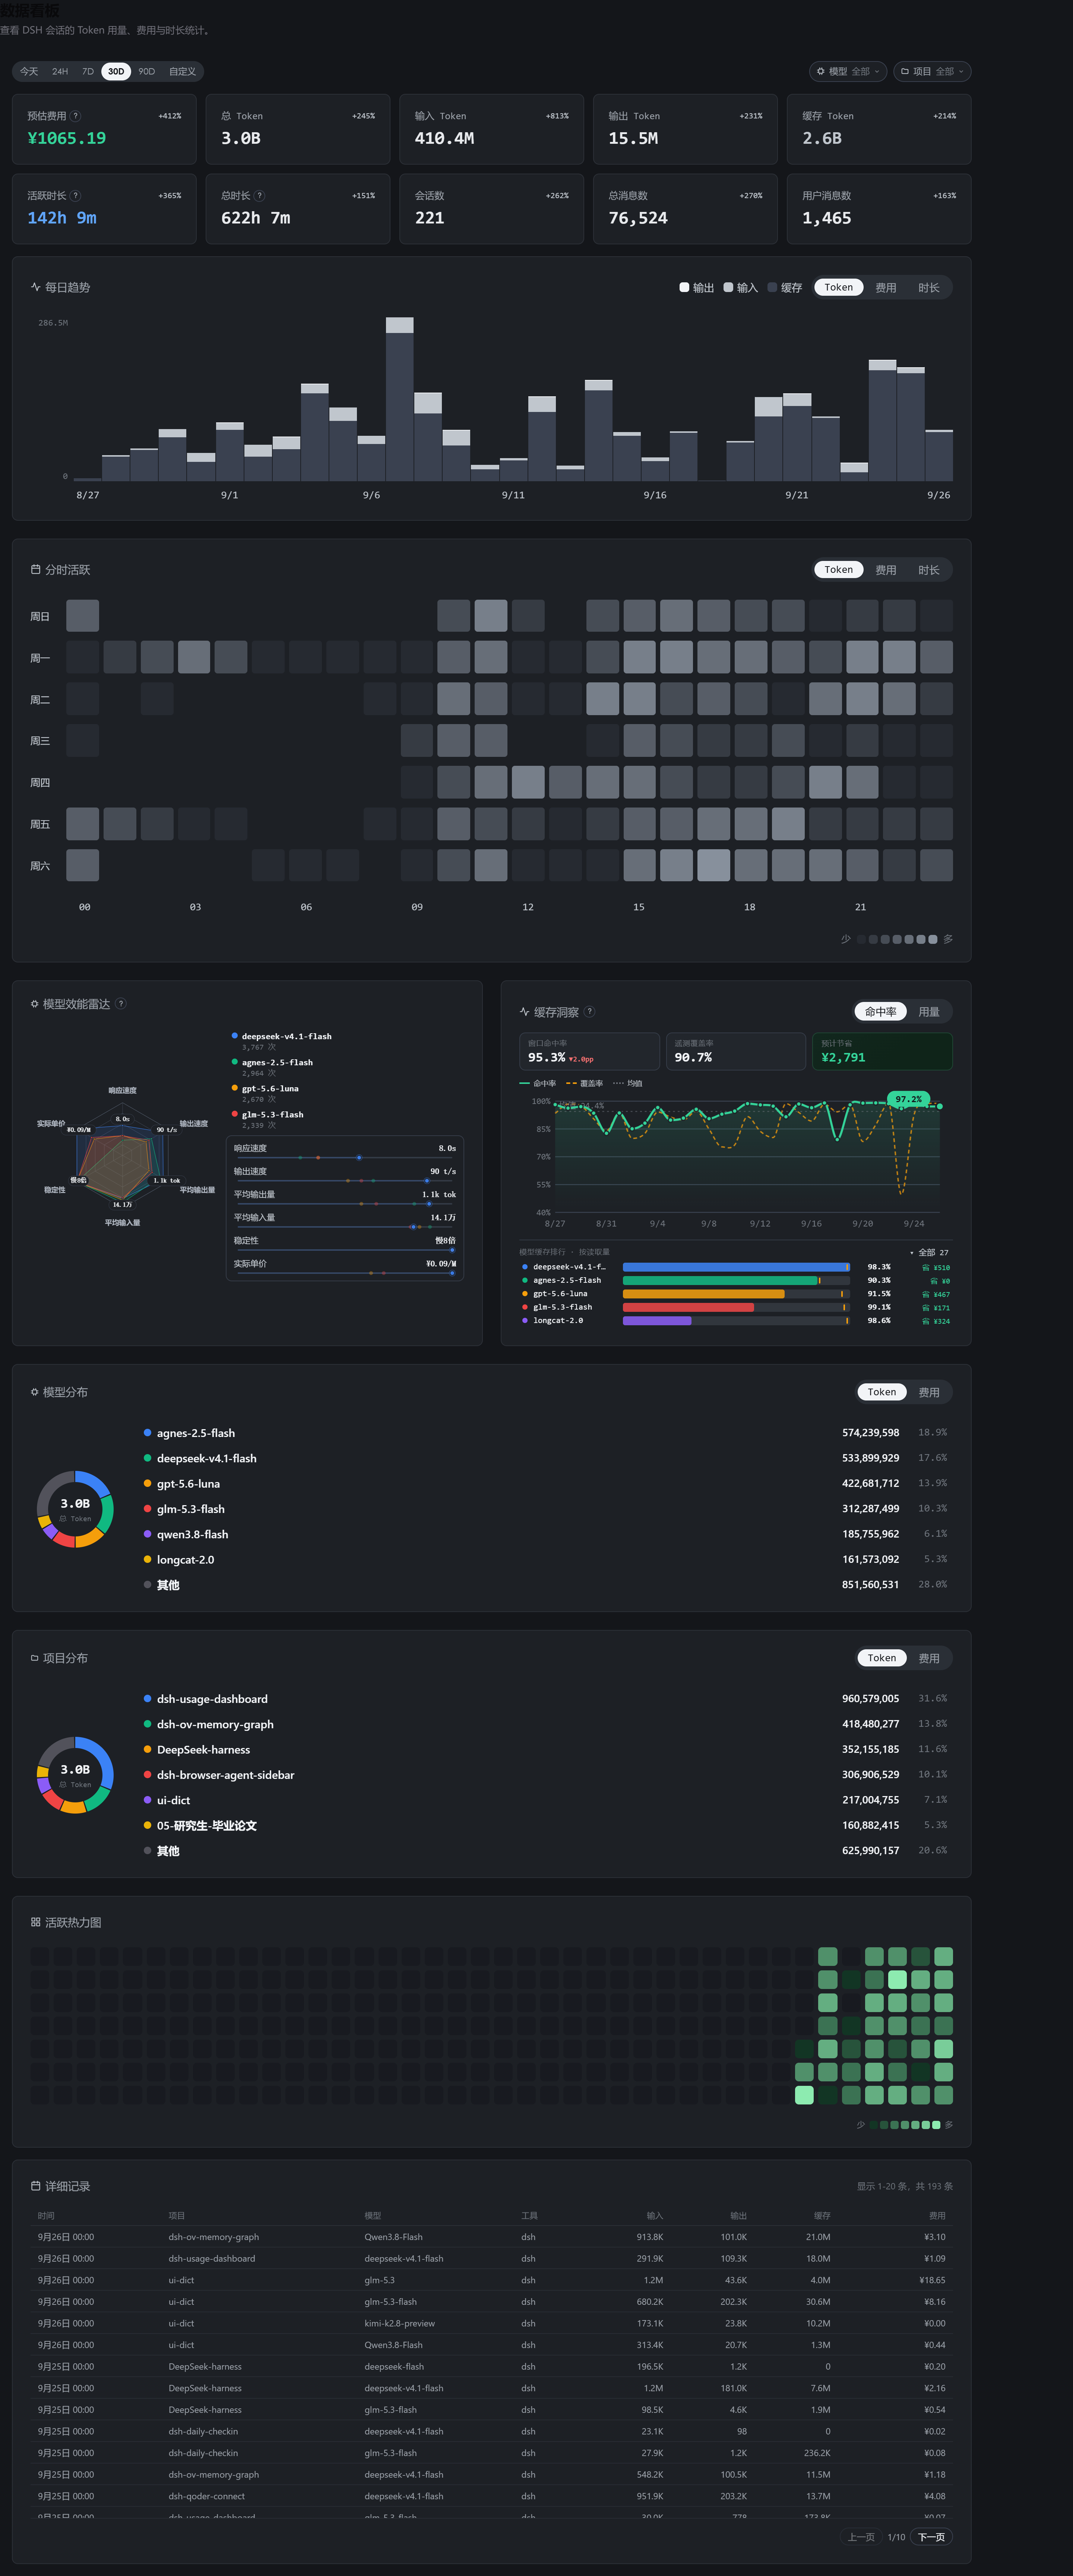Click the folder icon beside 项目分布
1073x2576 pixels.
tap(35, 1658)
